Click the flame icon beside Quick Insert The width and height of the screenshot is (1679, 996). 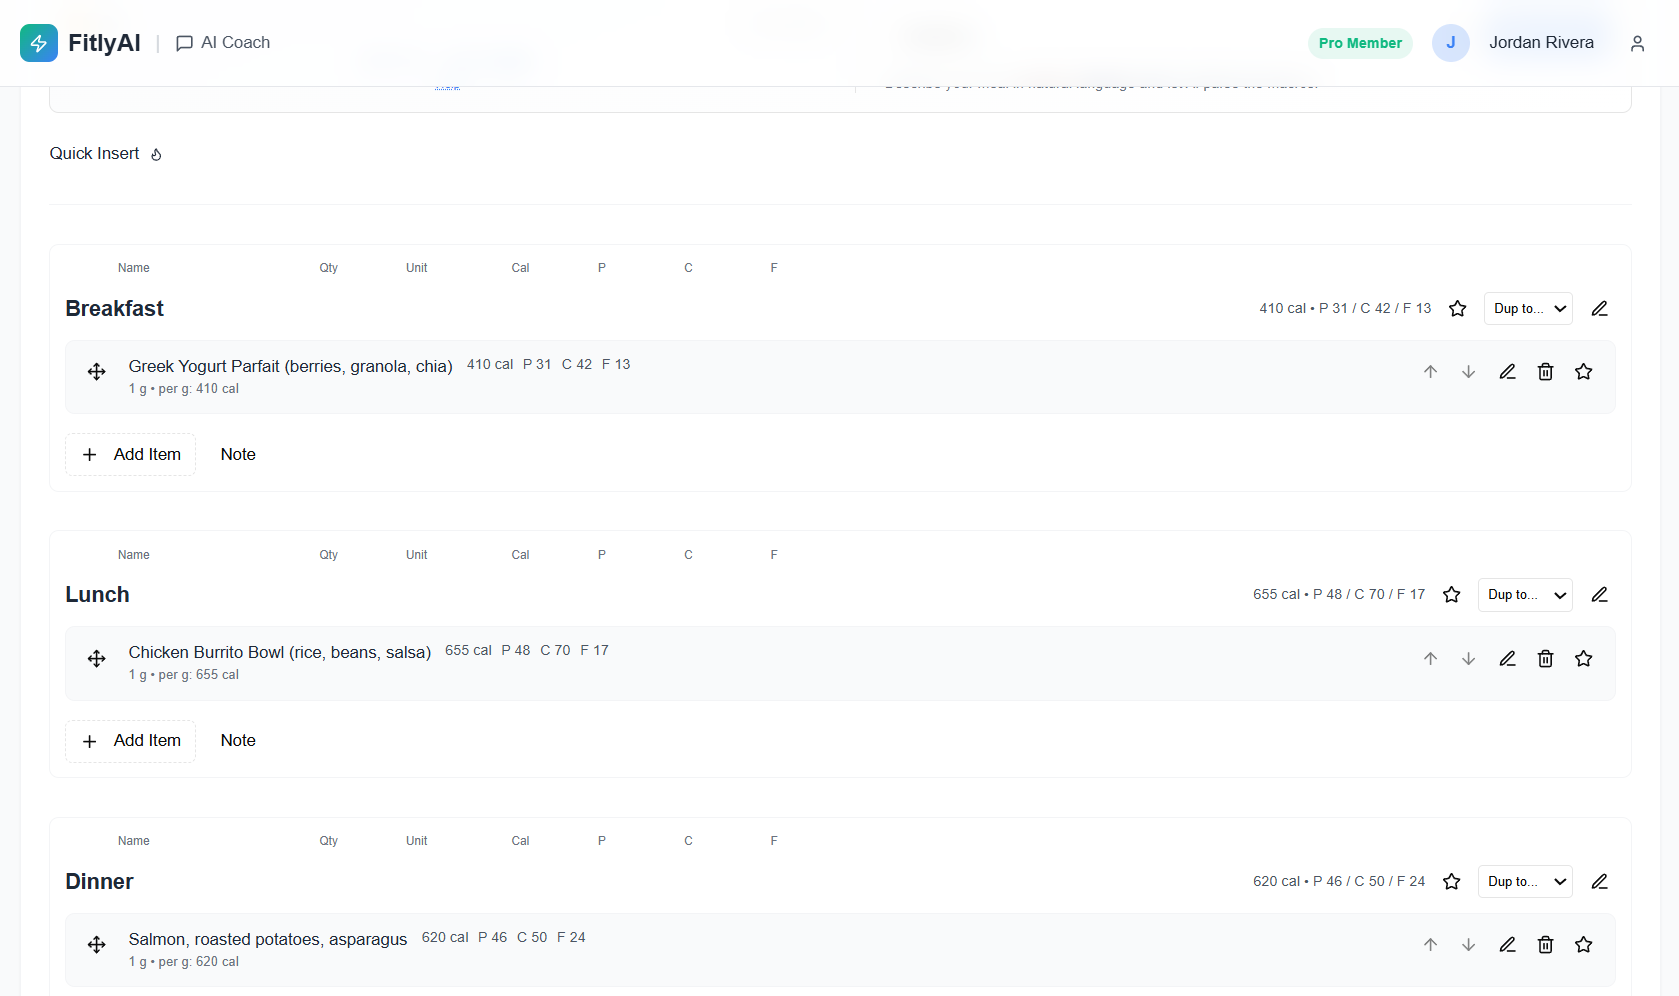(156, 154)
